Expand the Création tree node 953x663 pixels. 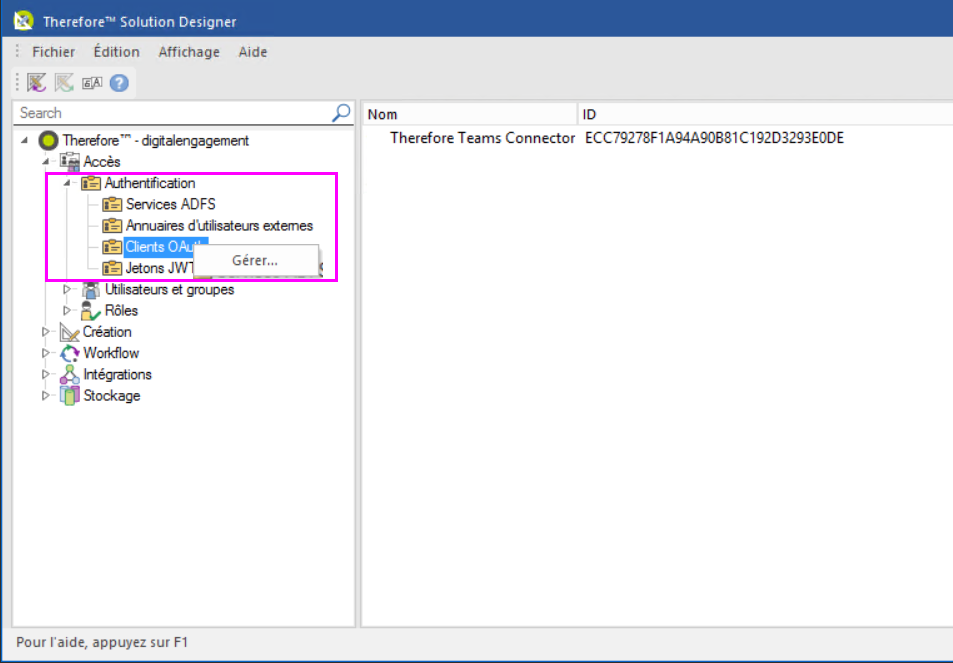[46, 332]
